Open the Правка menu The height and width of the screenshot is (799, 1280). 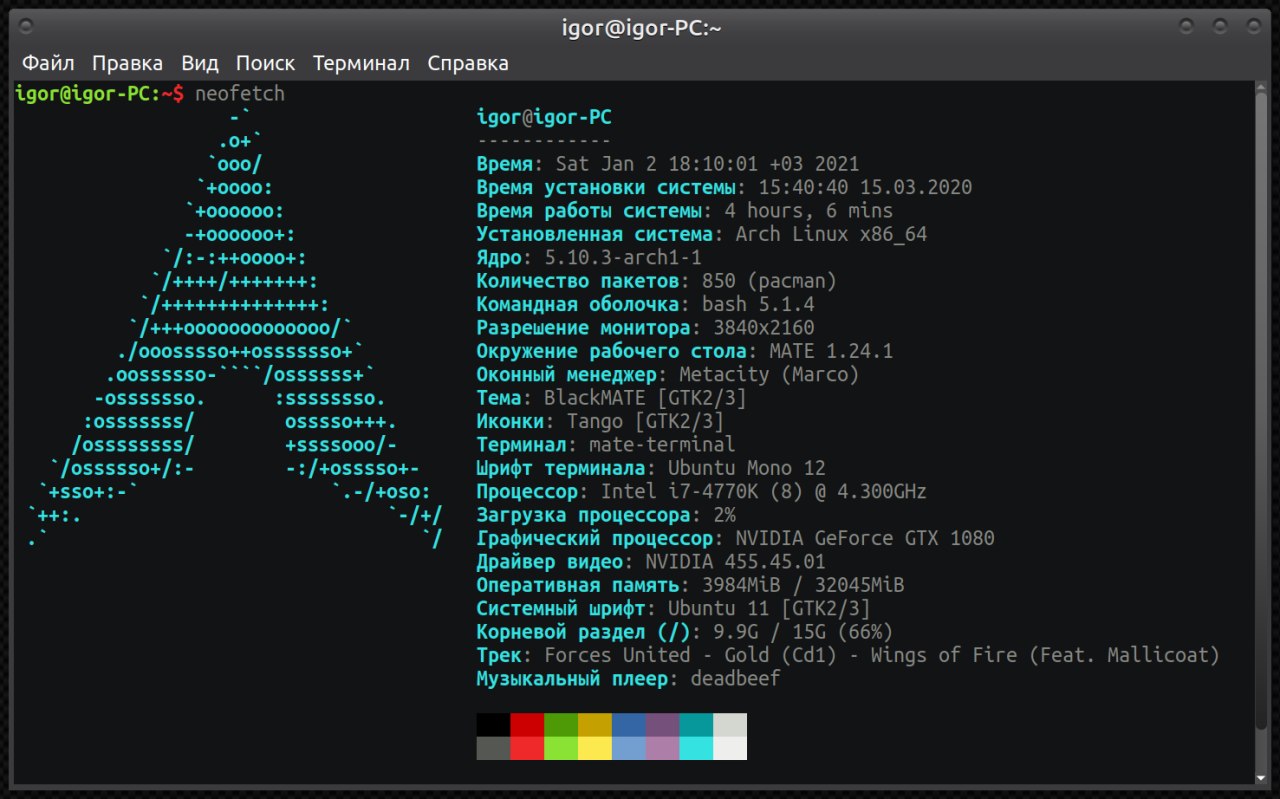click(128, 64)
